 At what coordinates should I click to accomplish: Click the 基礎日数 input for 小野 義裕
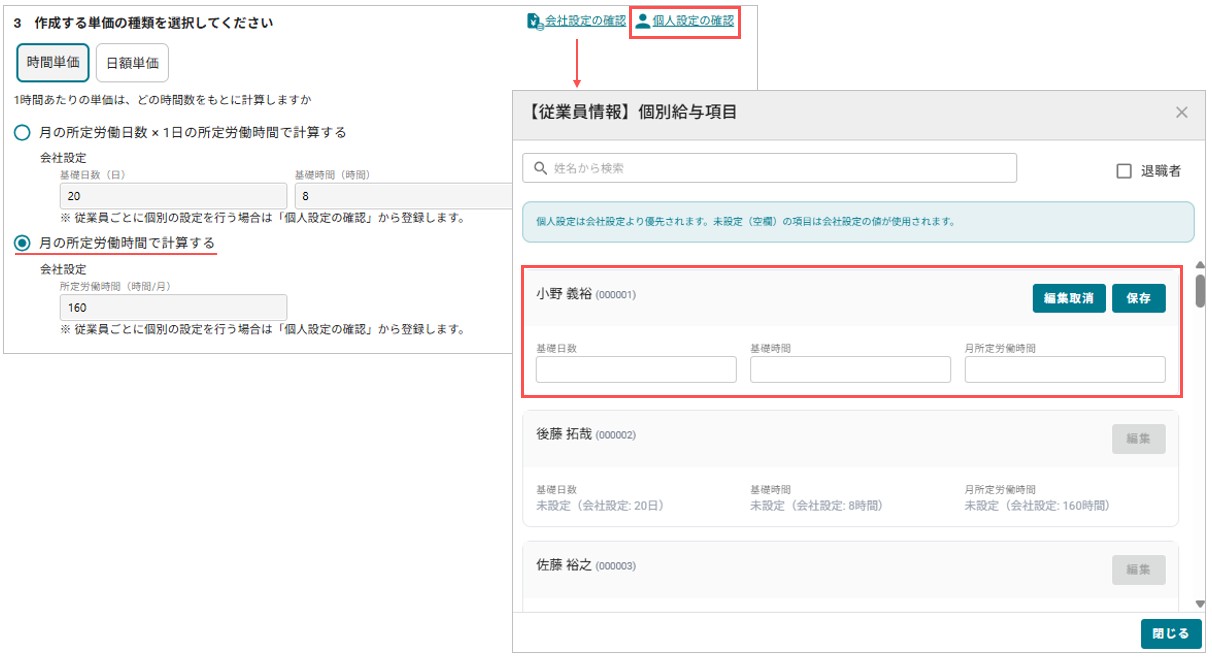pos(636,370)
